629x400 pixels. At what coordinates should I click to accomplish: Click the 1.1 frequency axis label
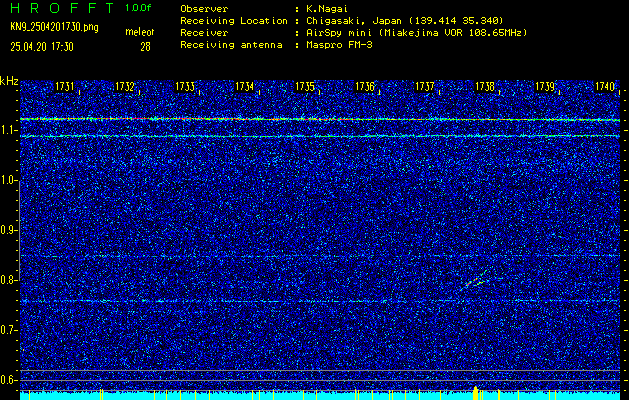click(8, 130)
